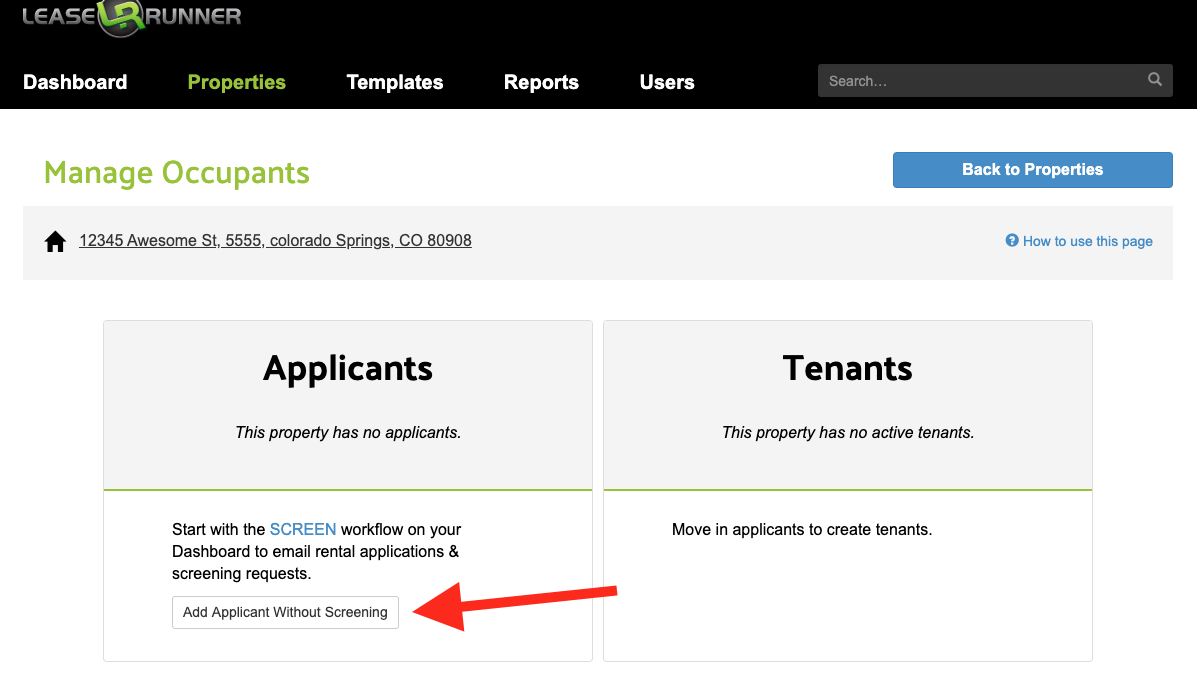Click Add Applicant Without Screening button
Viewport: 1197px width, 677px height.
pyautogui.click(x=285, y=612)
